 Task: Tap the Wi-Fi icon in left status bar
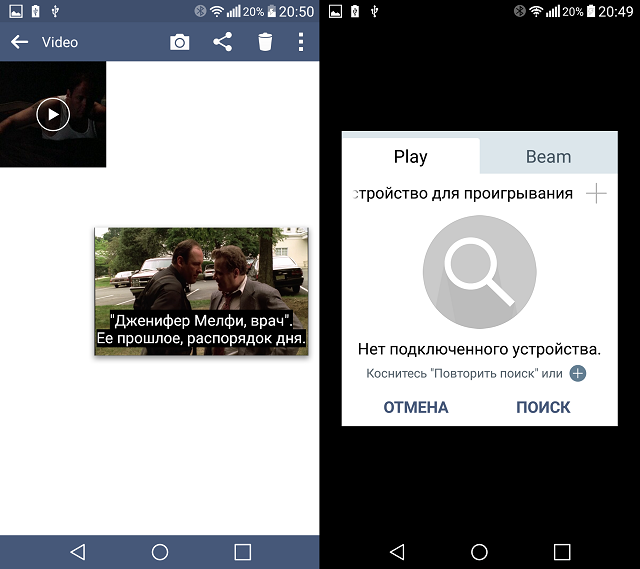[217, 11]
